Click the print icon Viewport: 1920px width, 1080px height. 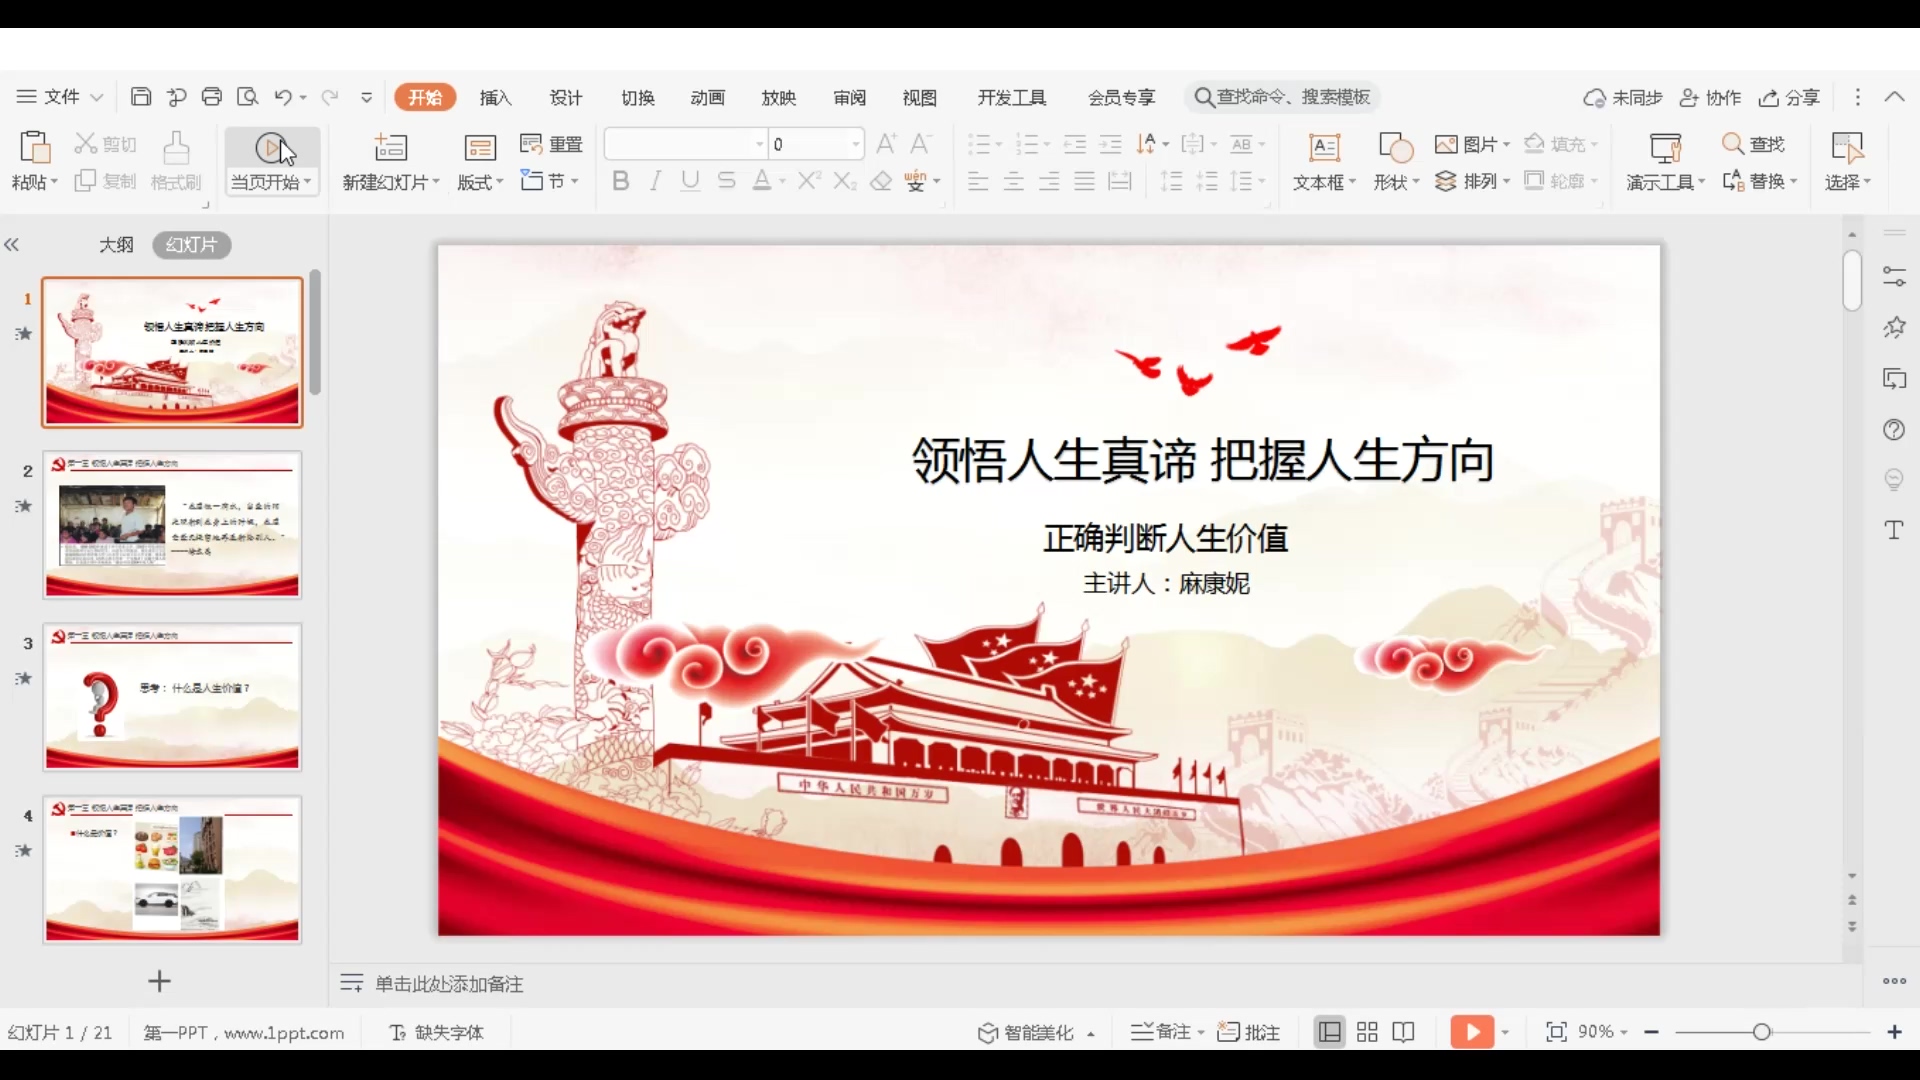click(211, 97)
